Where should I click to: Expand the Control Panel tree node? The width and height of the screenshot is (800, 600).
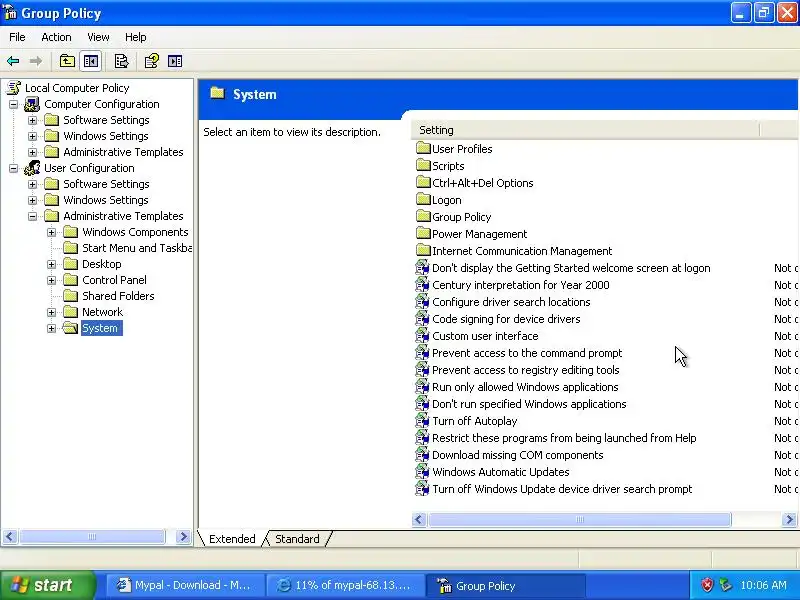point(52,280)
